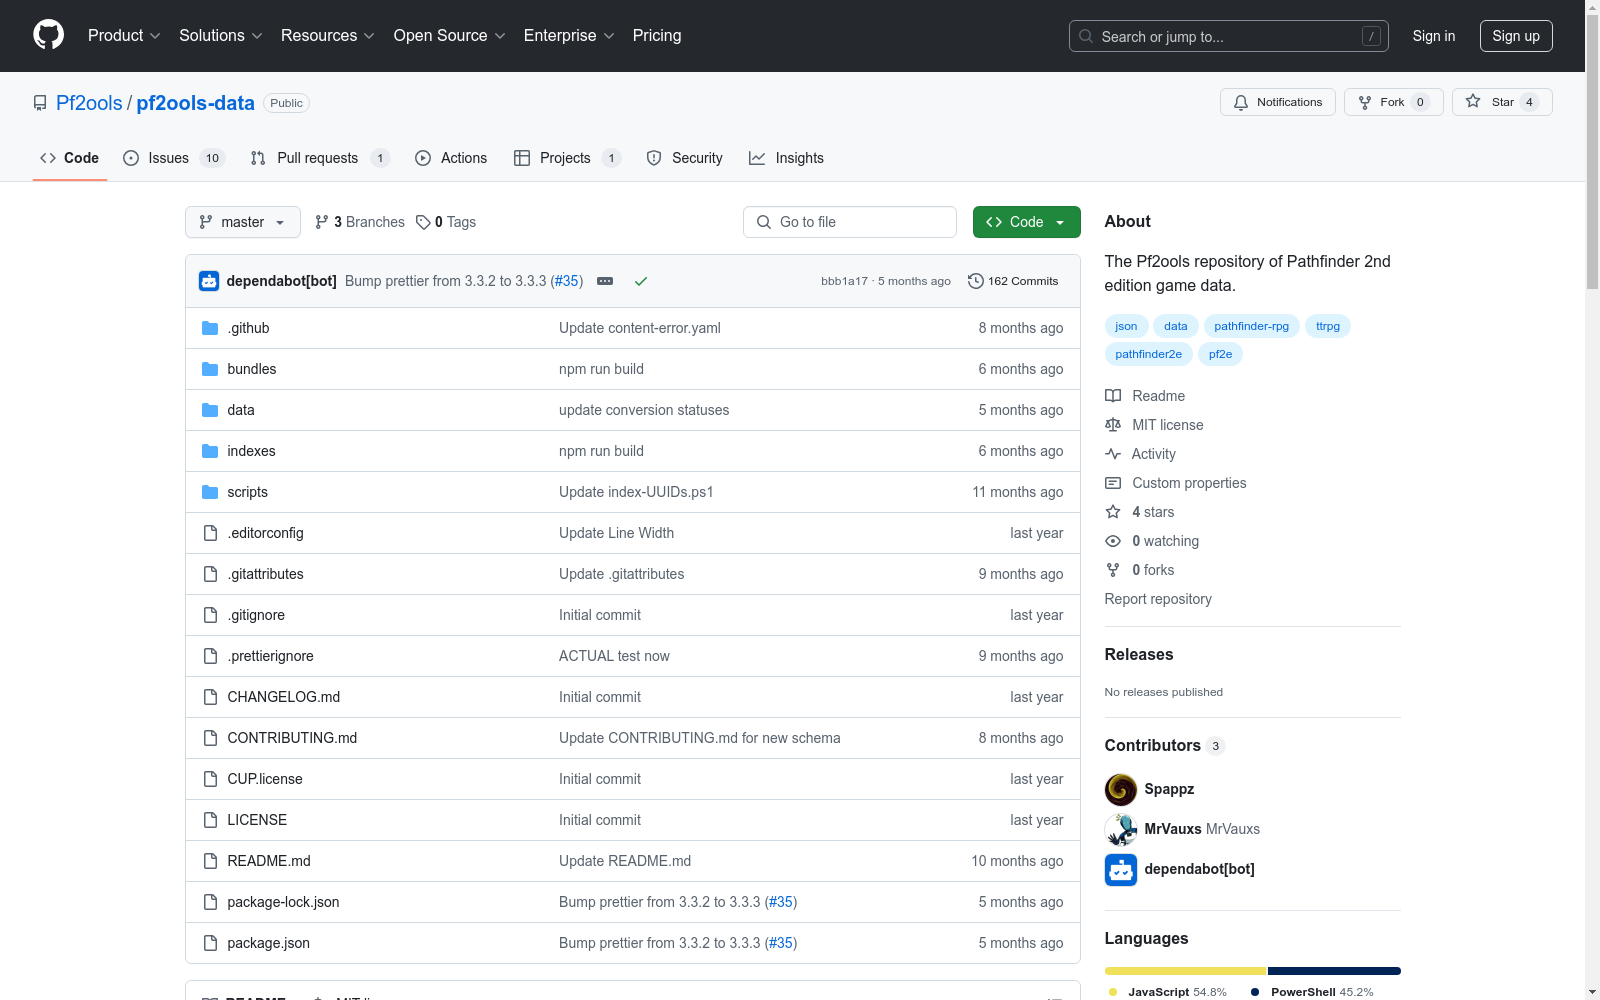This screenshot has height=1000, width=1600.
Task: Click the GitHub logo icon
Action: pyautogui.click(x=48, y=35)
